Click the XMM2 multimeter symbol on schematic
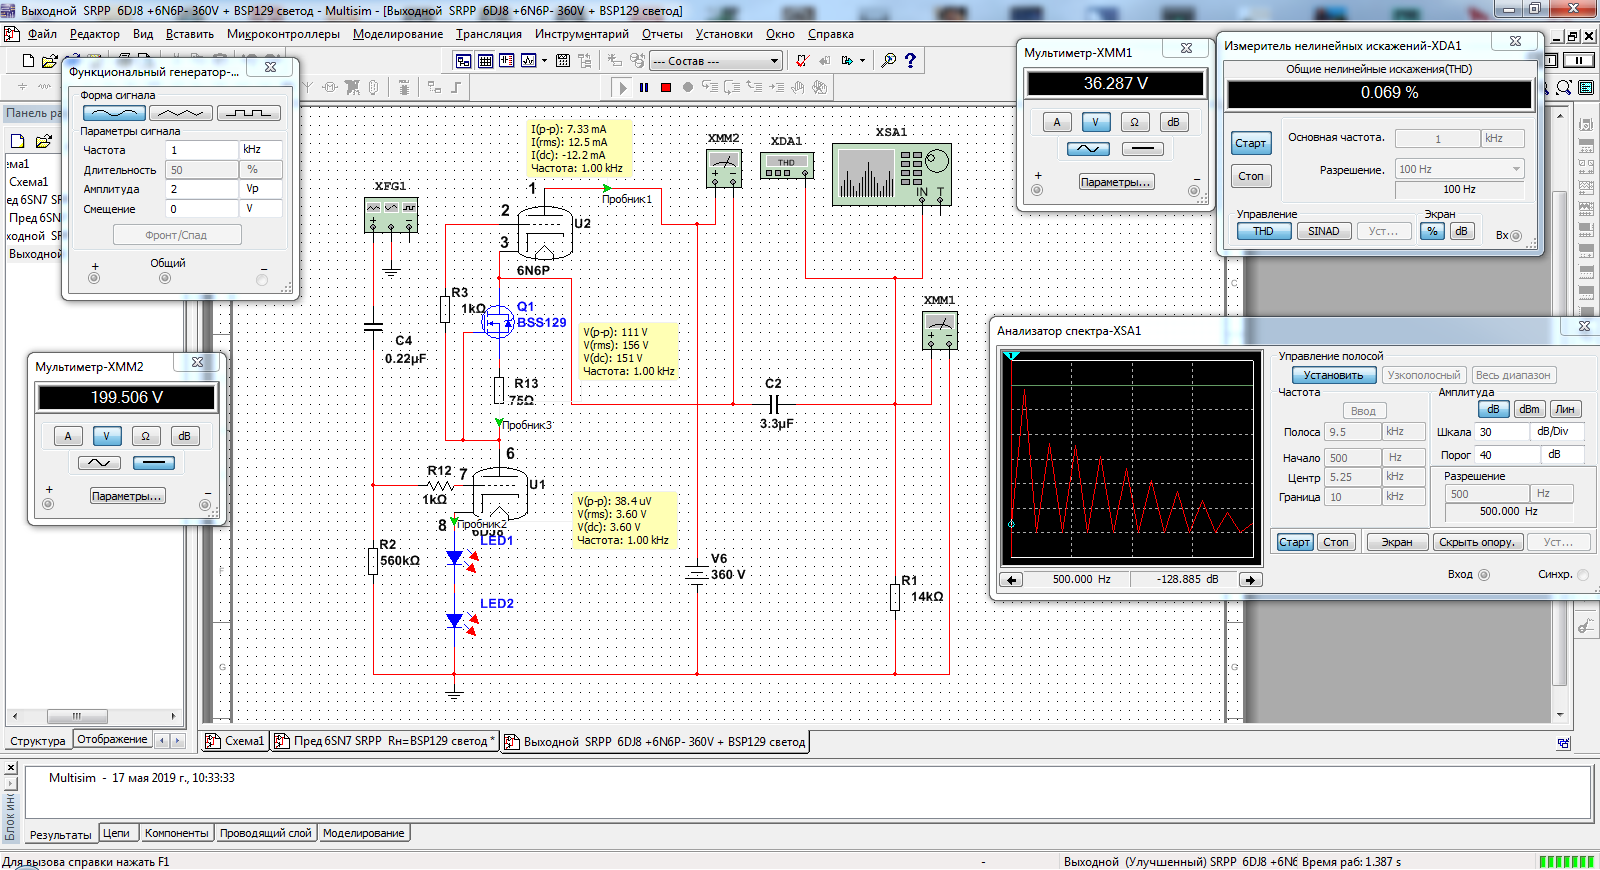 click(724, 168)
